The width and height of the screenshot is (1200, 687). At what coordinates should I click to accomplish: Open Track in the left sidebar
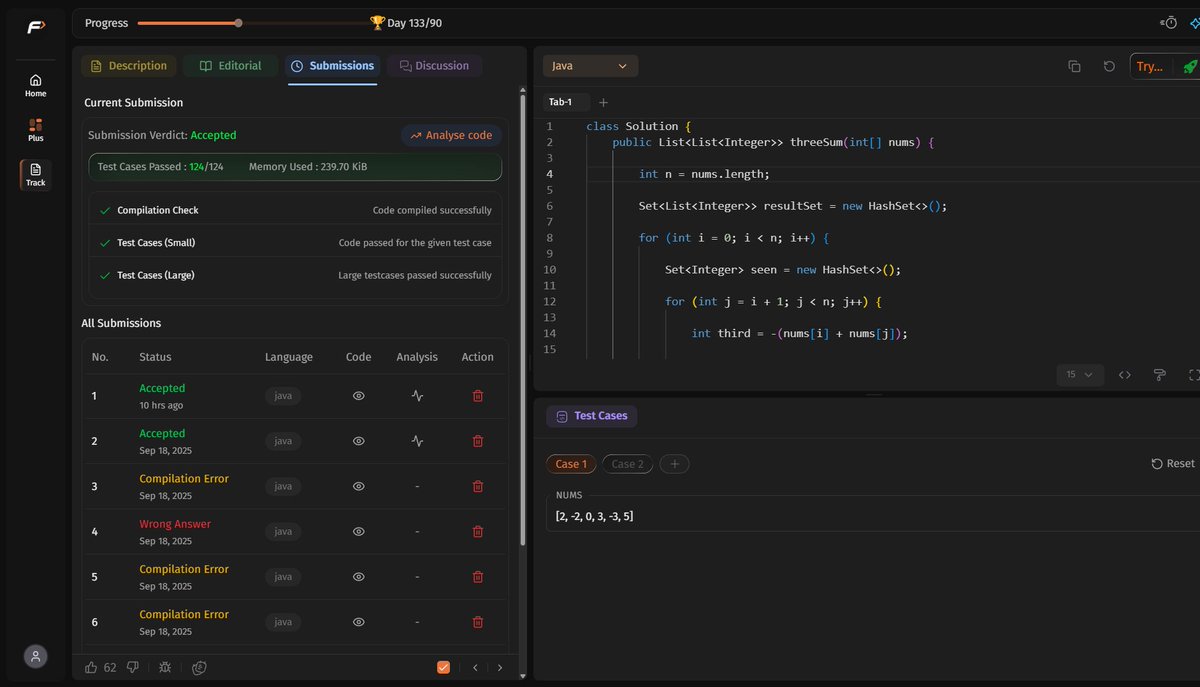pos(35,174)
